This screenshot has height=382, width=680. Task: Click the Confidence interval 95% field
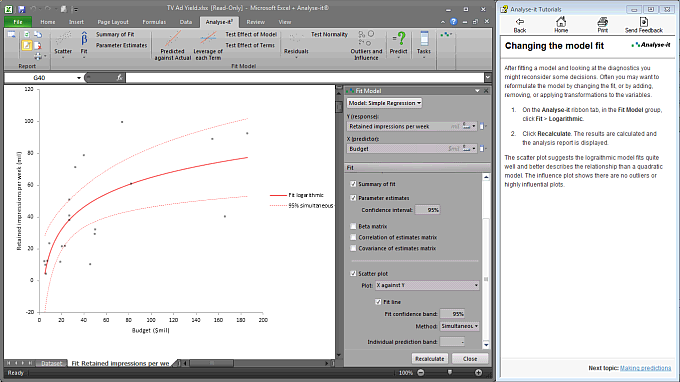427,210
